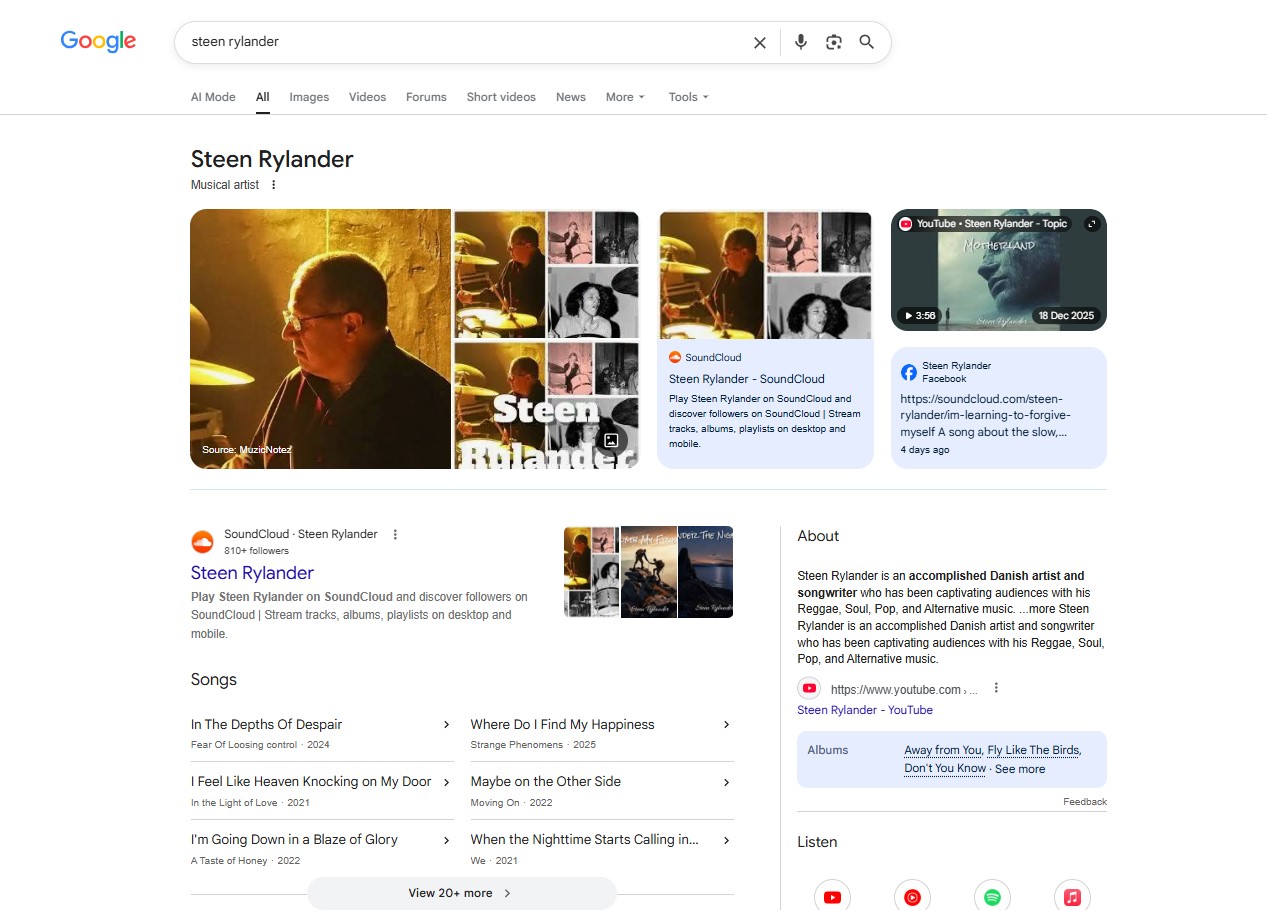Open Steen Rylander - YouTube link

click(x=865, y=710)
